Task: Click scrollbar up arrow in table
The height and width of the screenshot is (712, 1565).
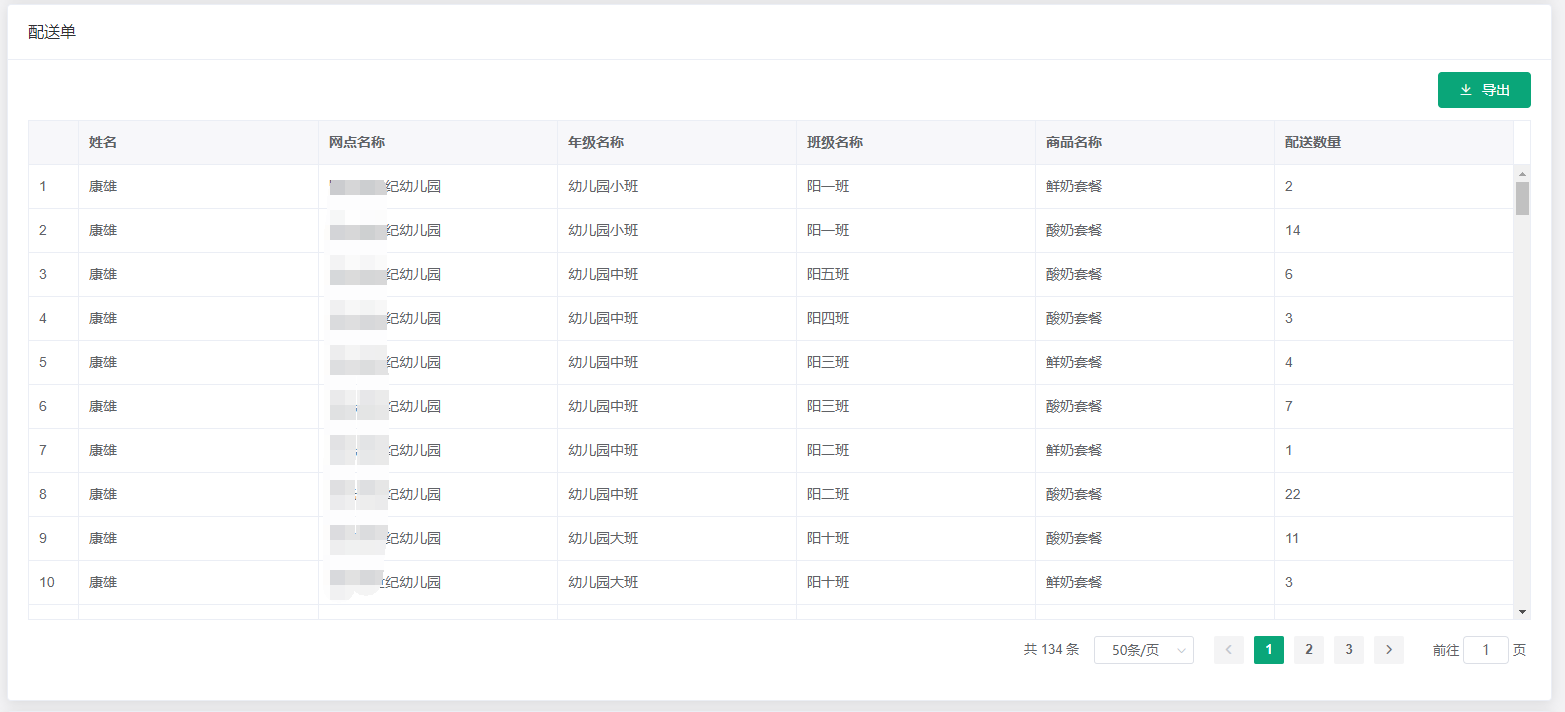Action: pos(1522,173)
